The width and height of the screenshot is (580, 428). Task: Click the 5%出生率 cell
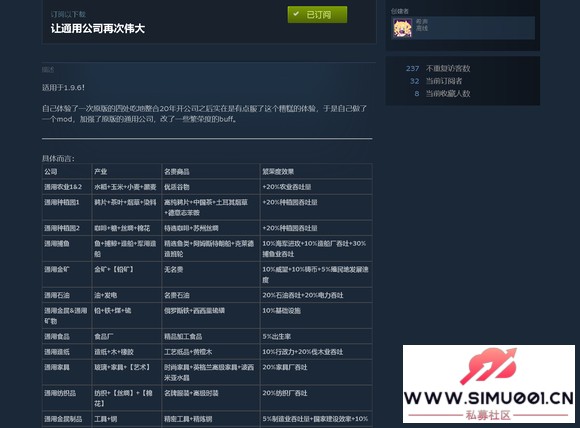pyautogui.click(x=316, y=336)
